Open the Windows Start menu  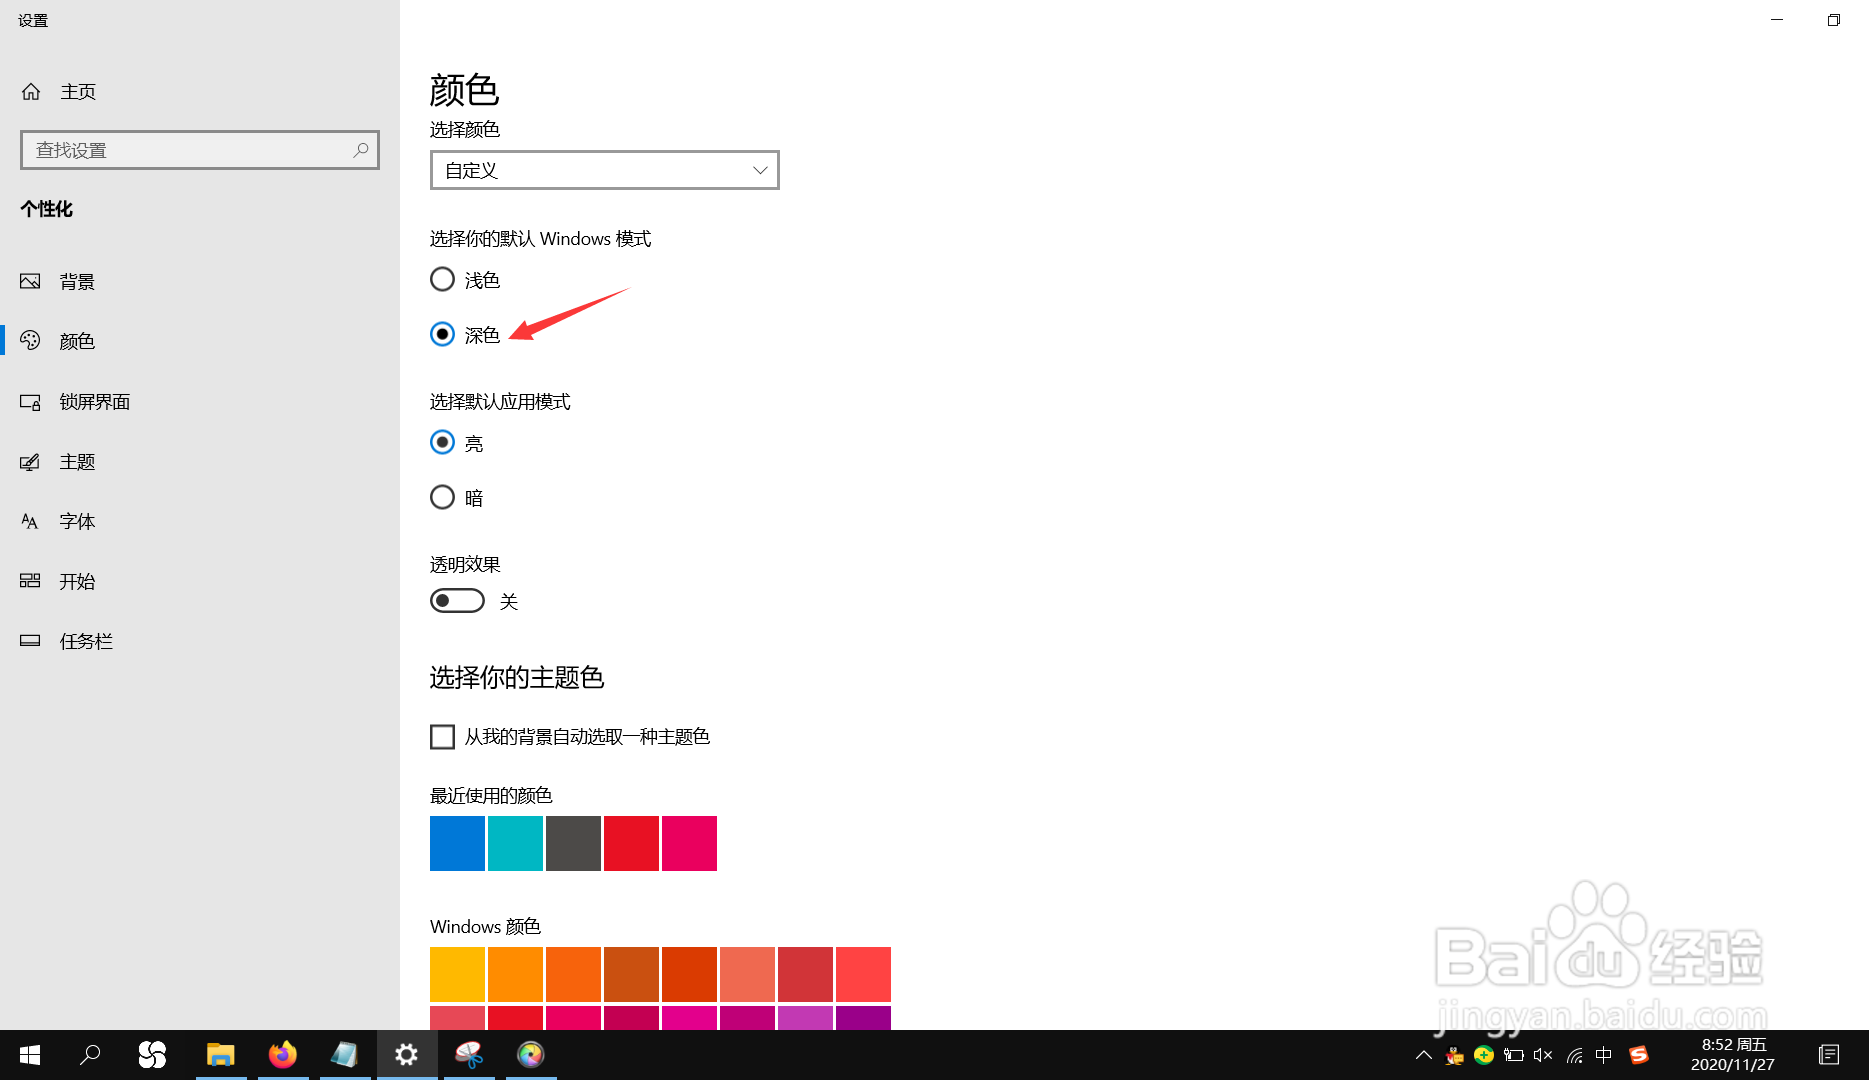pos(30,1055)
